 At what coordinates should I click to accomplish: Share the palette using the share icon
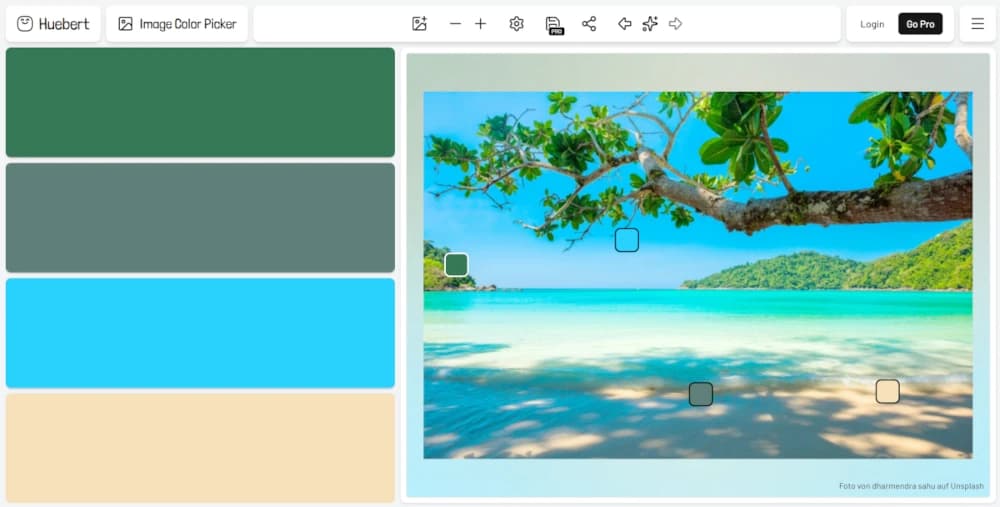589,24
